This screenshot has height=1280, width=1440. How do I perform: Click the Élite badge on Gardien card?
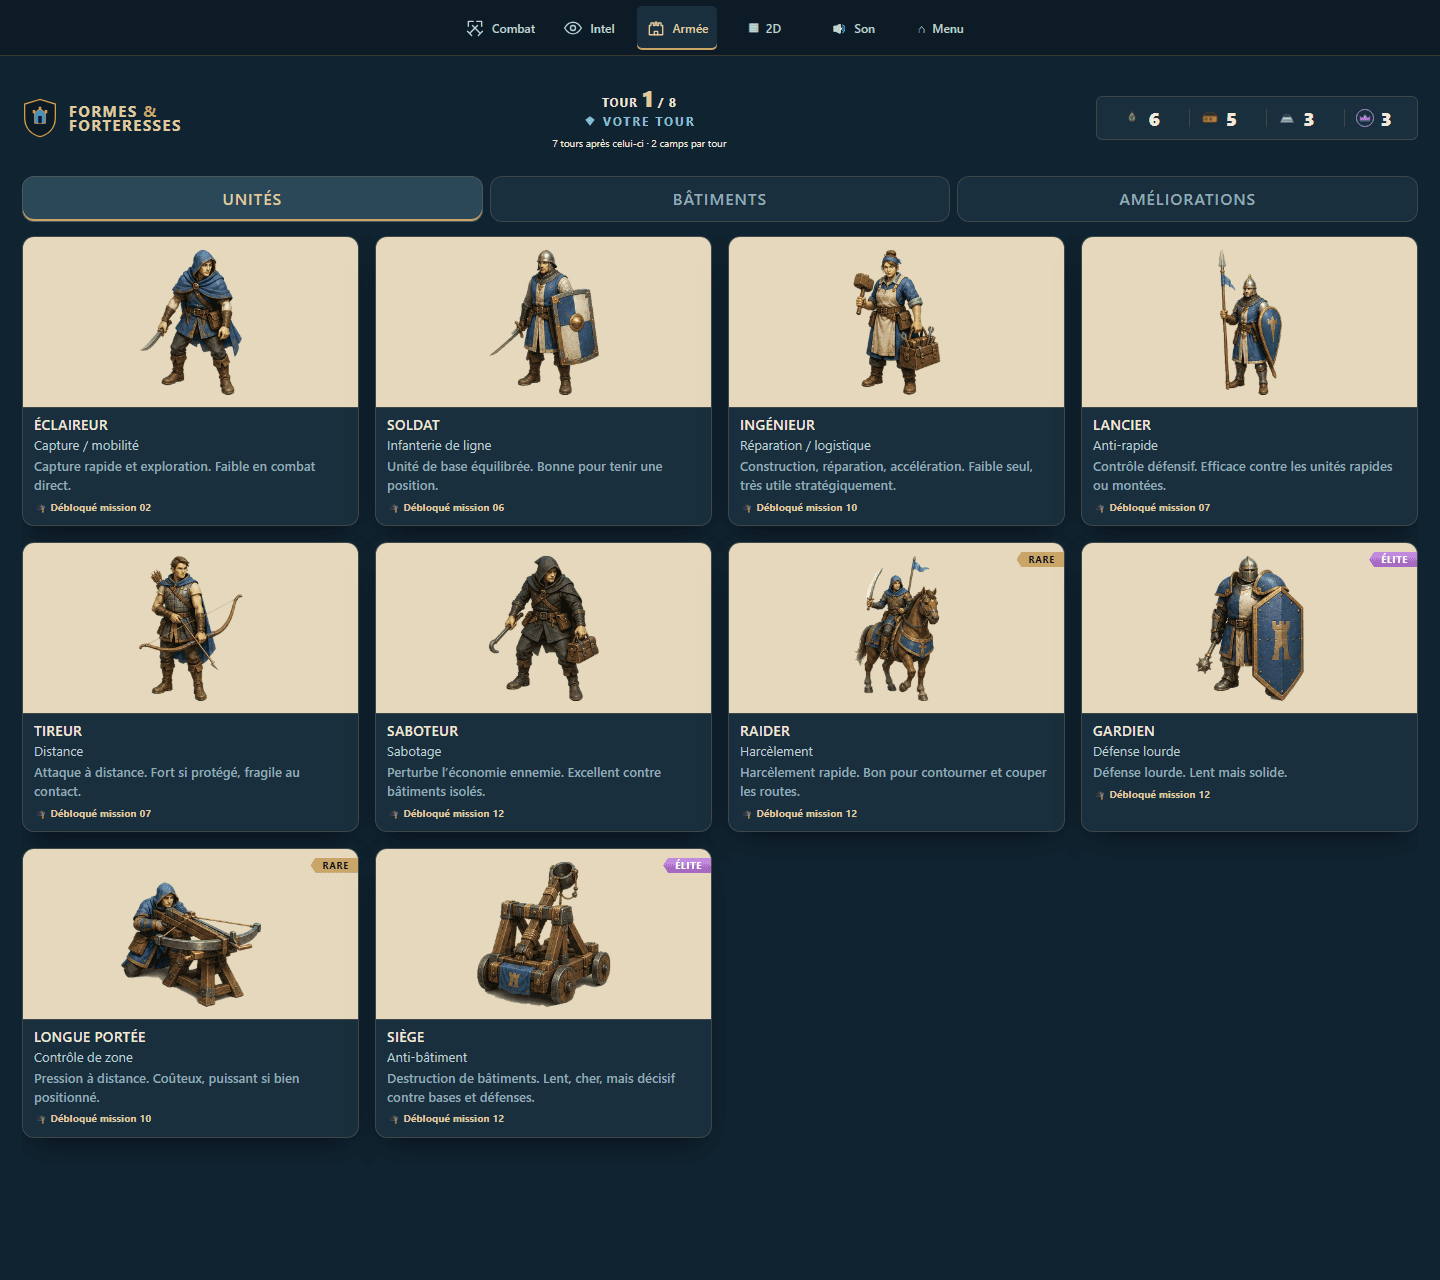(1393, 559)
